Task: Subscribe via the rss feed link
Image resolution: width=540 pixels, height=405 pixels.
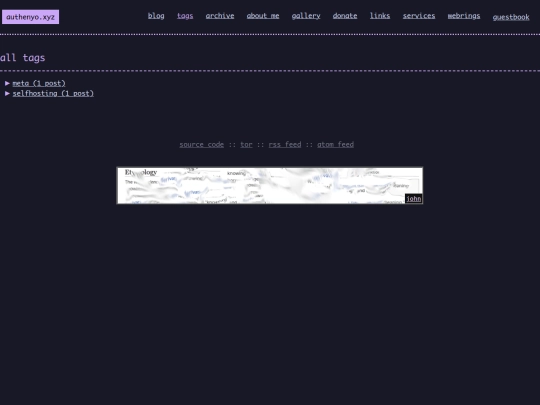Action: [285, 145]
